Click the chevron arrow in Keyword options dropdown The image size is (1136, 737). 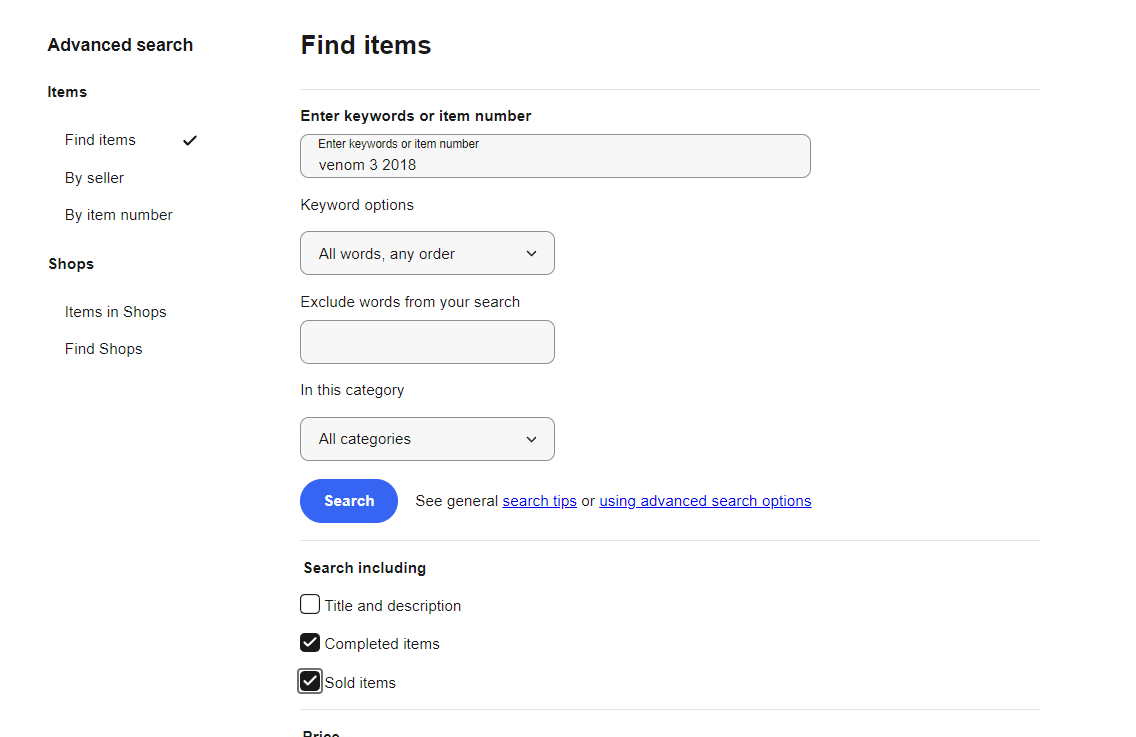pos(531,254)
